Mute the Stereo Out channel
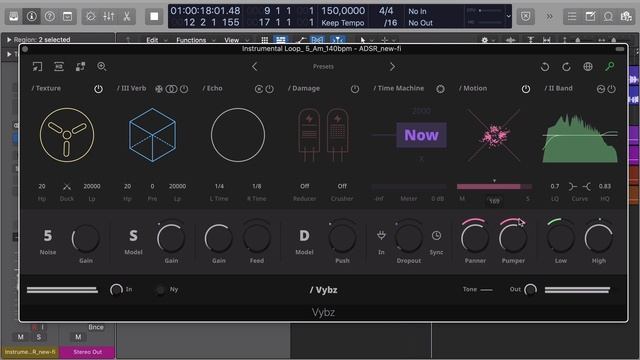Viewport: 640px width, 360px height. [78, 337]
